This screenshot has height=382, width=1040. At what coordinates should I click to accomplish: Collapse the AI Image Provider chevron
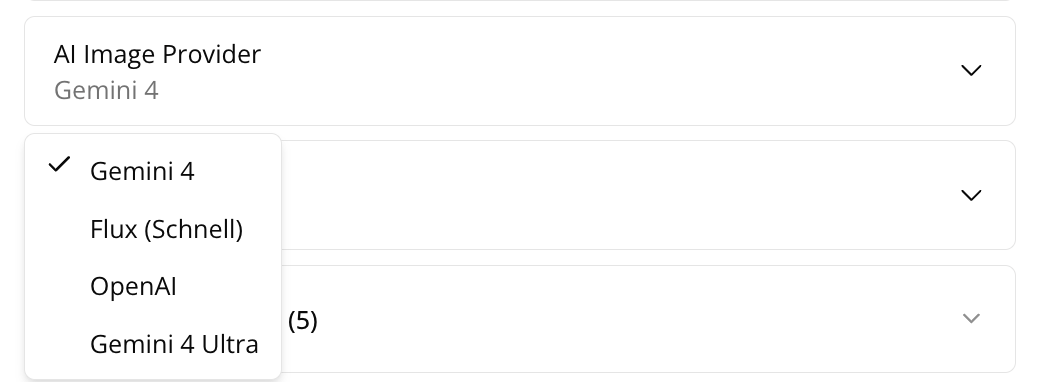pyautogui.click(x=971, y=70)
